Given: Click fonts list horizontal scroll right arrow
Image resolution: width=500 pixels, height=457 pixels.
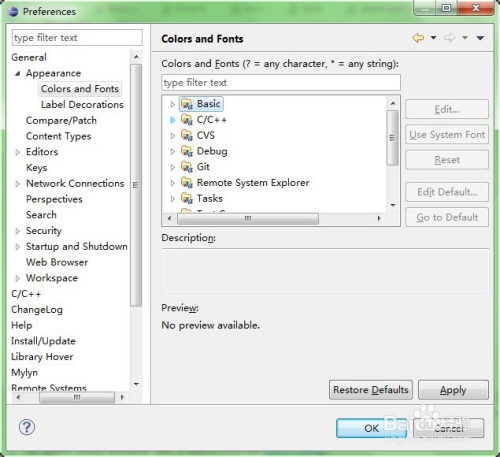Looking at the screenshot, I should point(379,219).
